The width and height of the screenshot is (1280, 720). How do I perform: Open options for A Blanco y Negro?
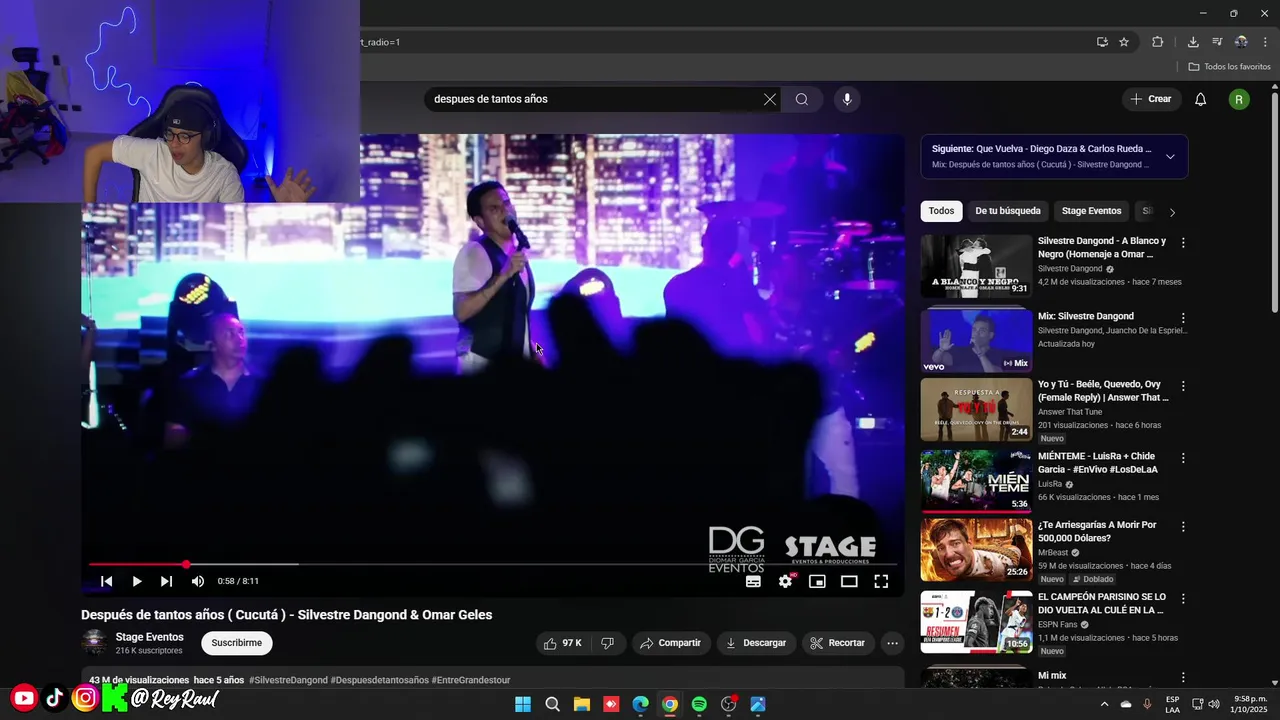(x=1183, y=243)
